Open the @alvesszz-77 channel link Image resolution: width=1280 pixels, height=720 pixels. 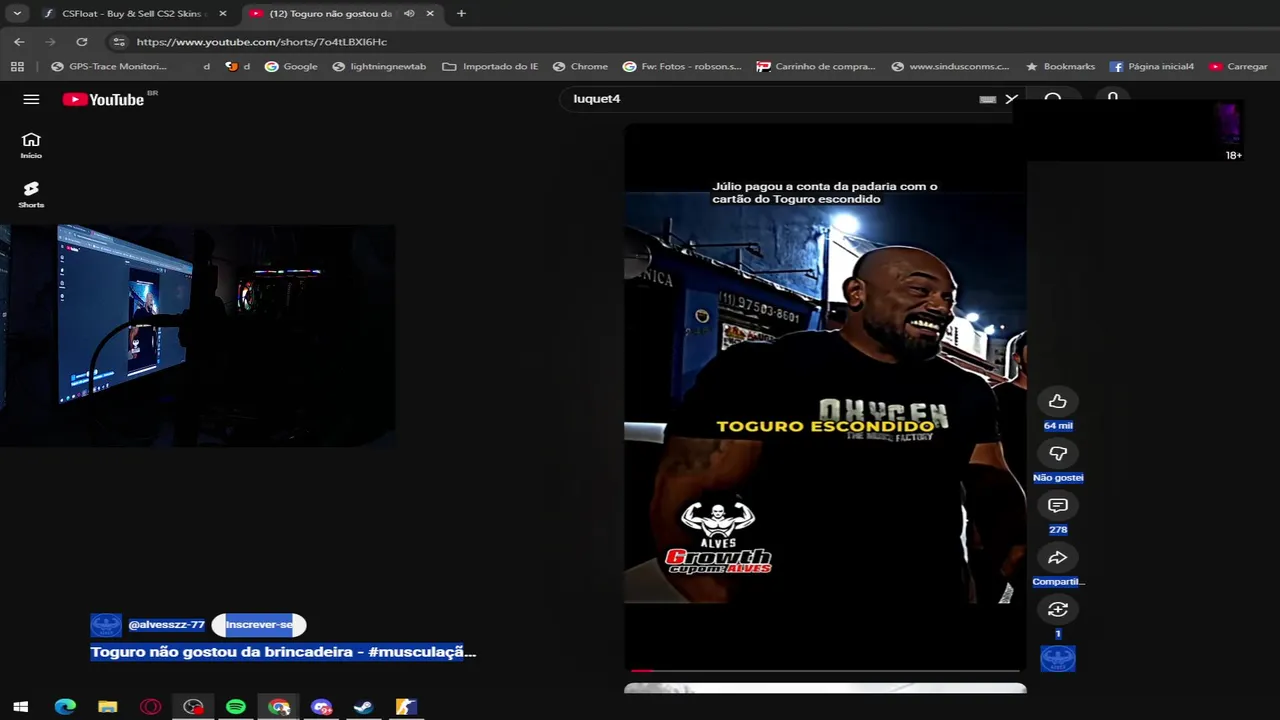coord(166,625)
